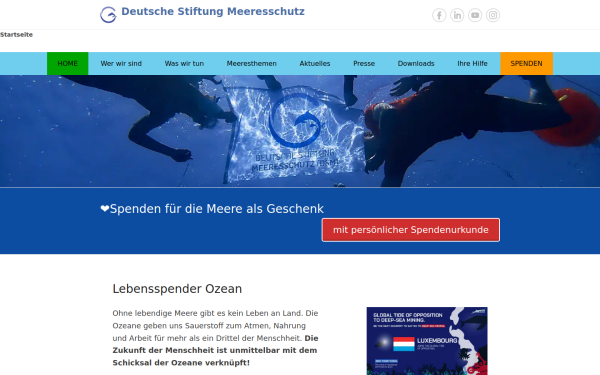Screen dimensions: 600x375
Task: Click the orange SPENDEN button
Action: [526, 64]
